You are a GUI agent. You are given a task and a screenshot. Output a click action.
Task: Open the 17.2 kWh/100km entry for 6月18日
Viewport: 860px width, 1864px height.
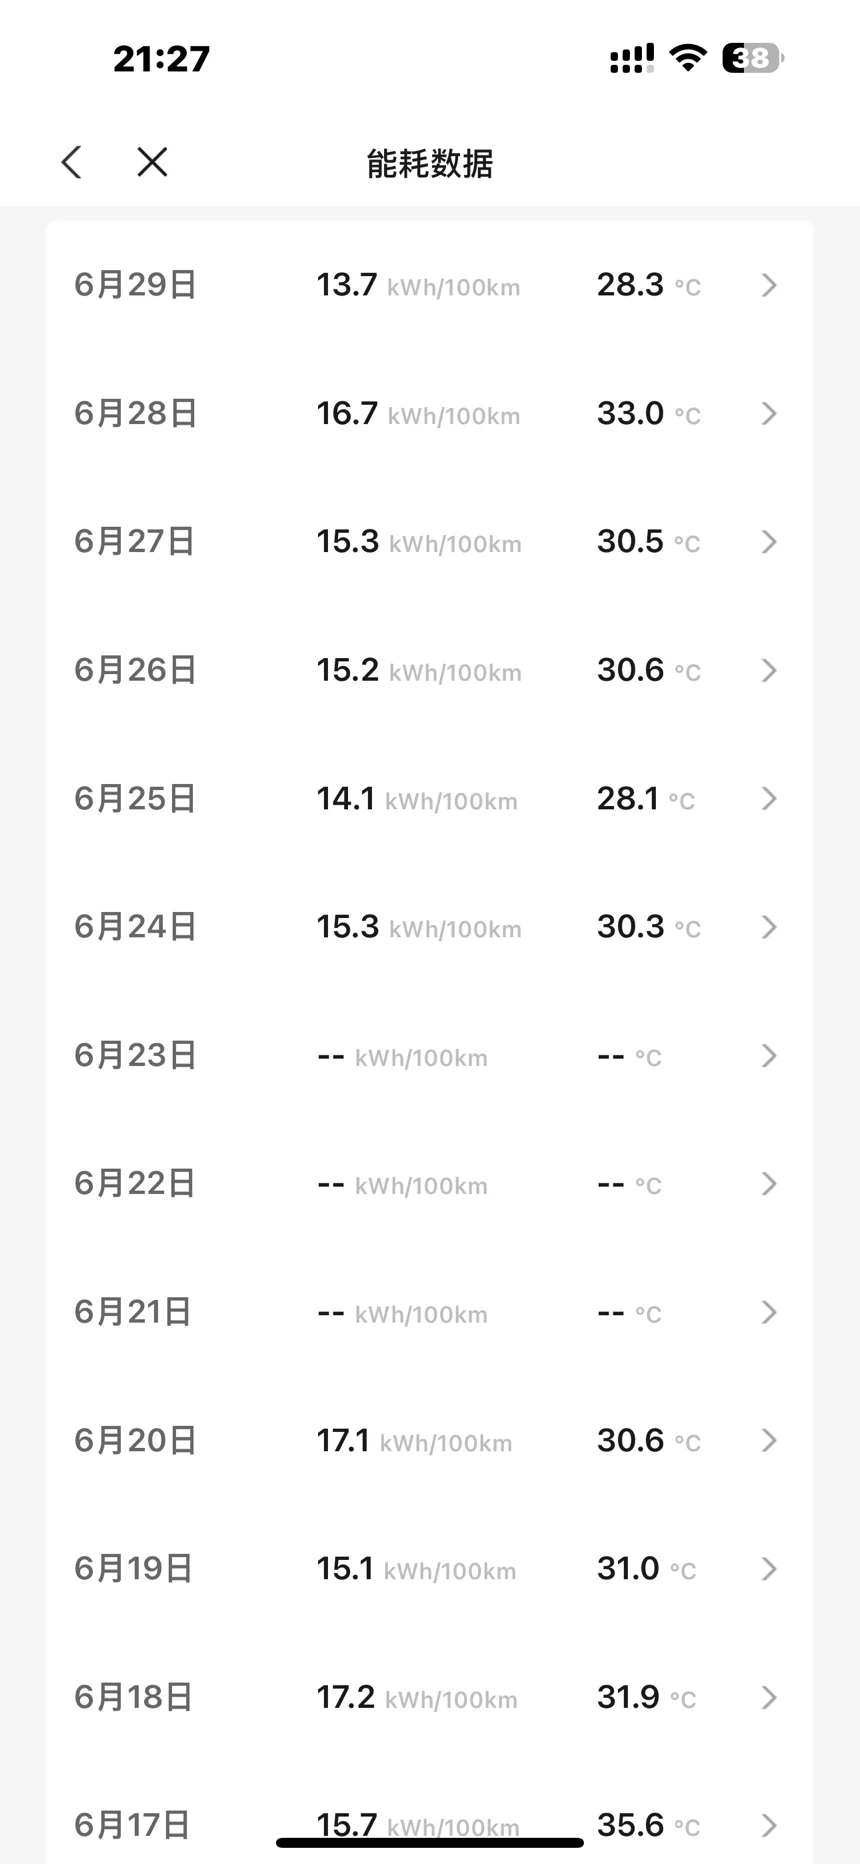coord(417,1697)
